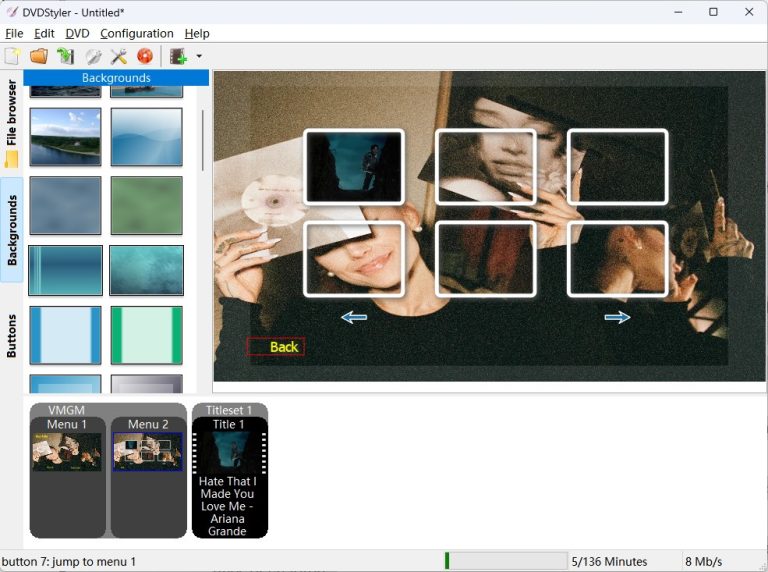This screenshot has height=572, width=768.
Task: Click the Backgrounds list scrollbar
Action: [202, 141]
